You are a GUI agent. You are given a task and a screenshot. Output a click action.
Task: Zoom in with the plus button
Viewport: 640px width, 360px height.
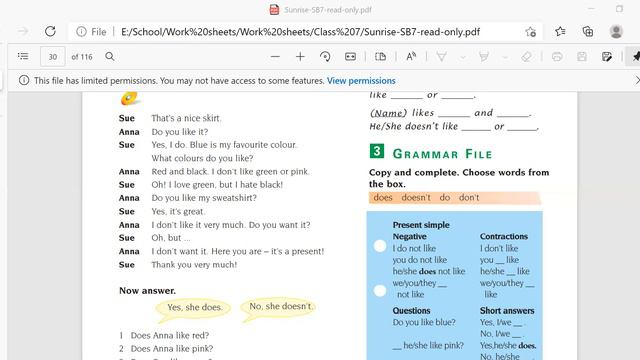coord(300,57)
